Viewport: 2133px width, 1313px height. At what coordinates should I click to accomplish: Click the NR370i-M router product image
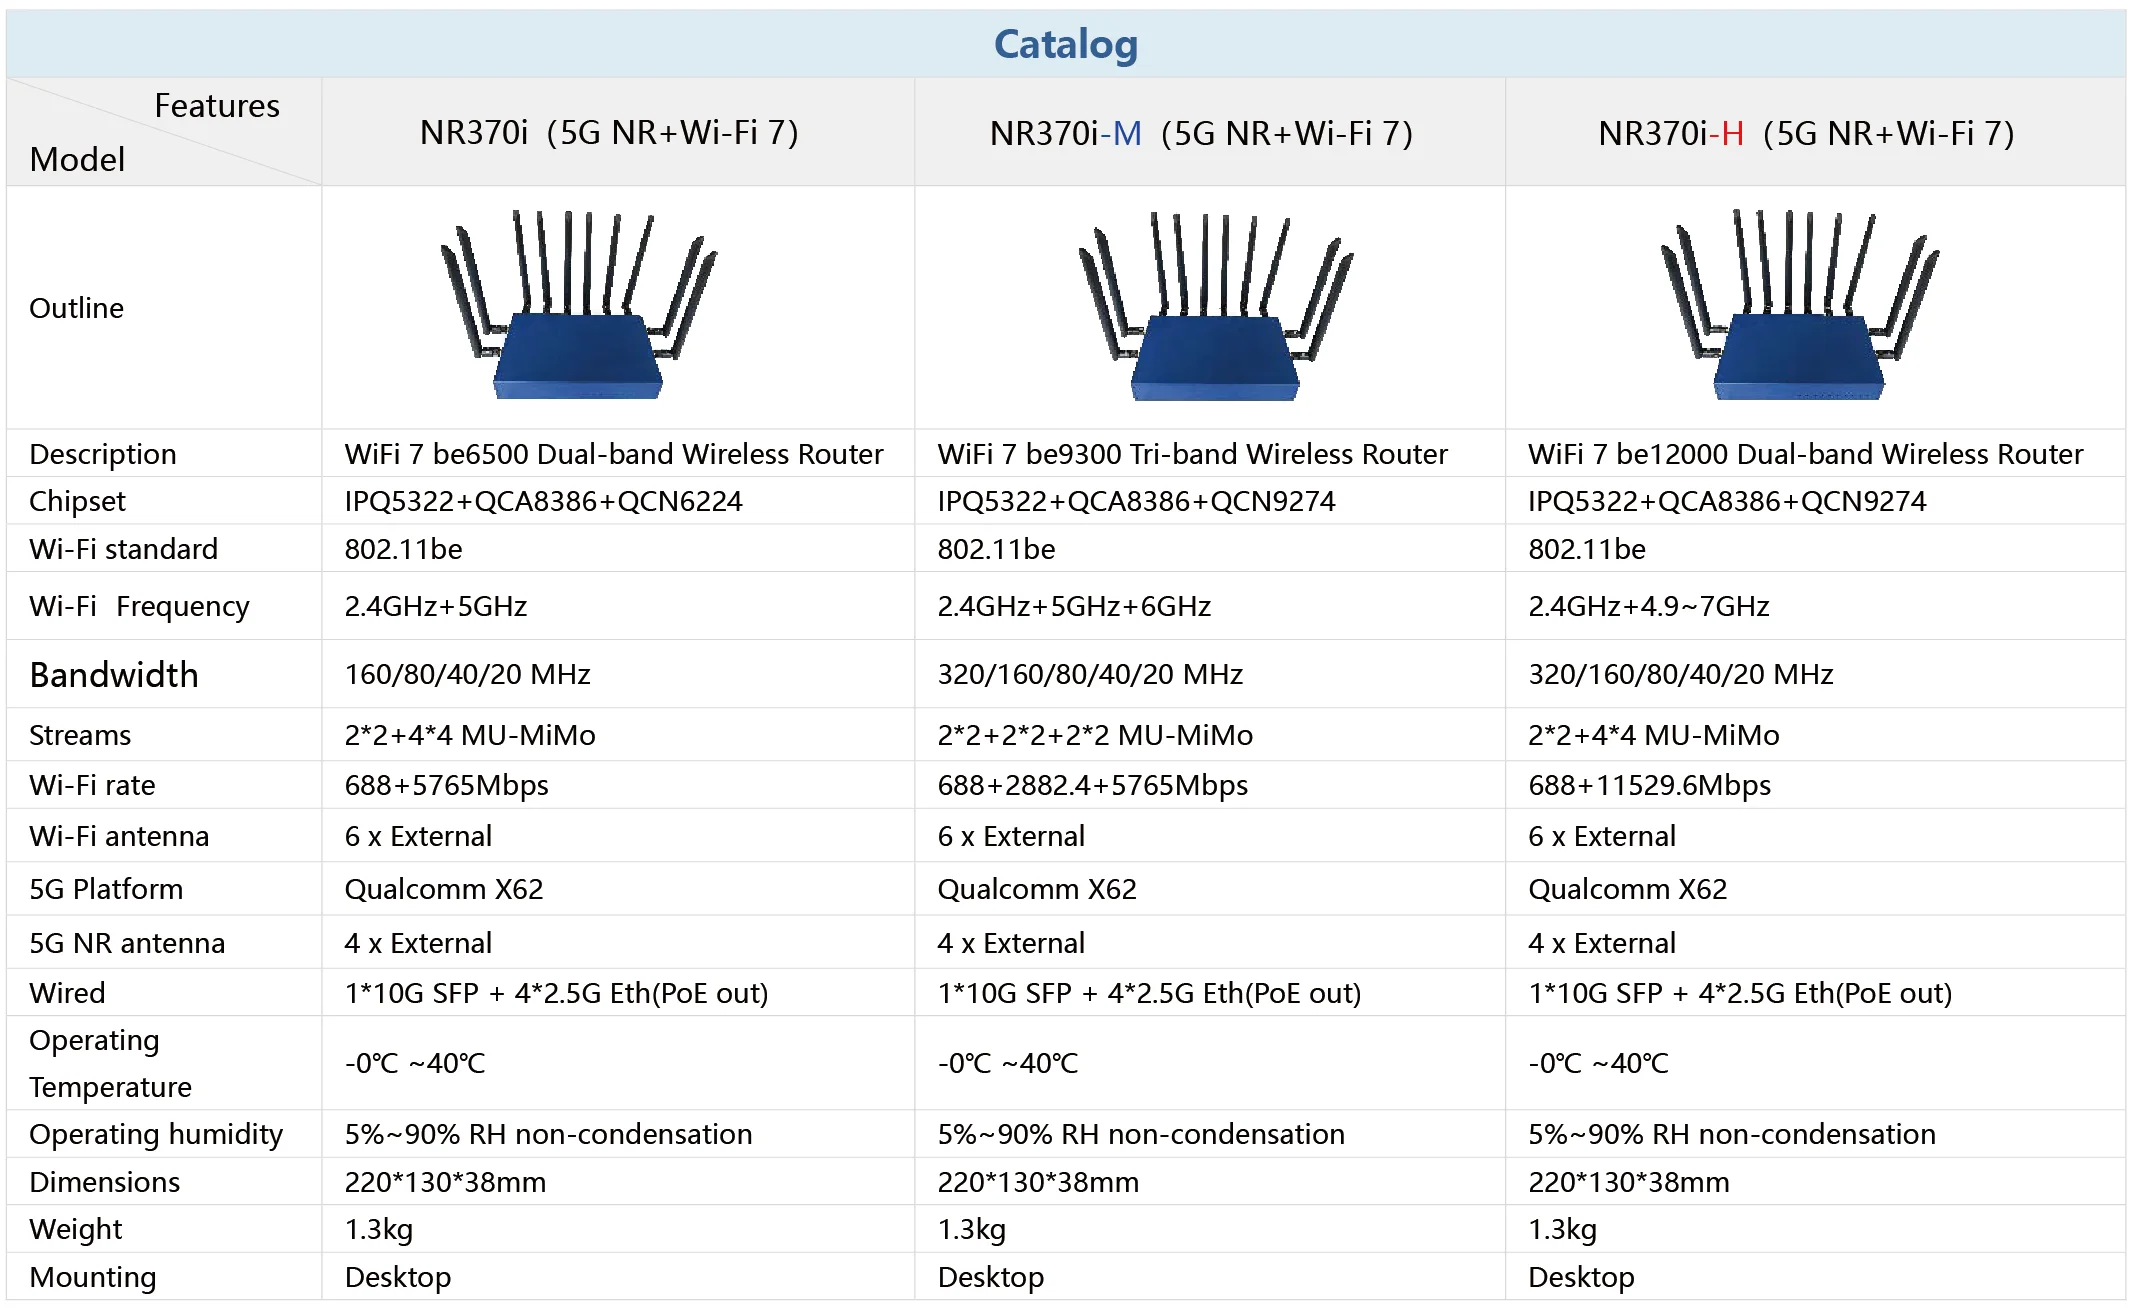click(1215, 306)
